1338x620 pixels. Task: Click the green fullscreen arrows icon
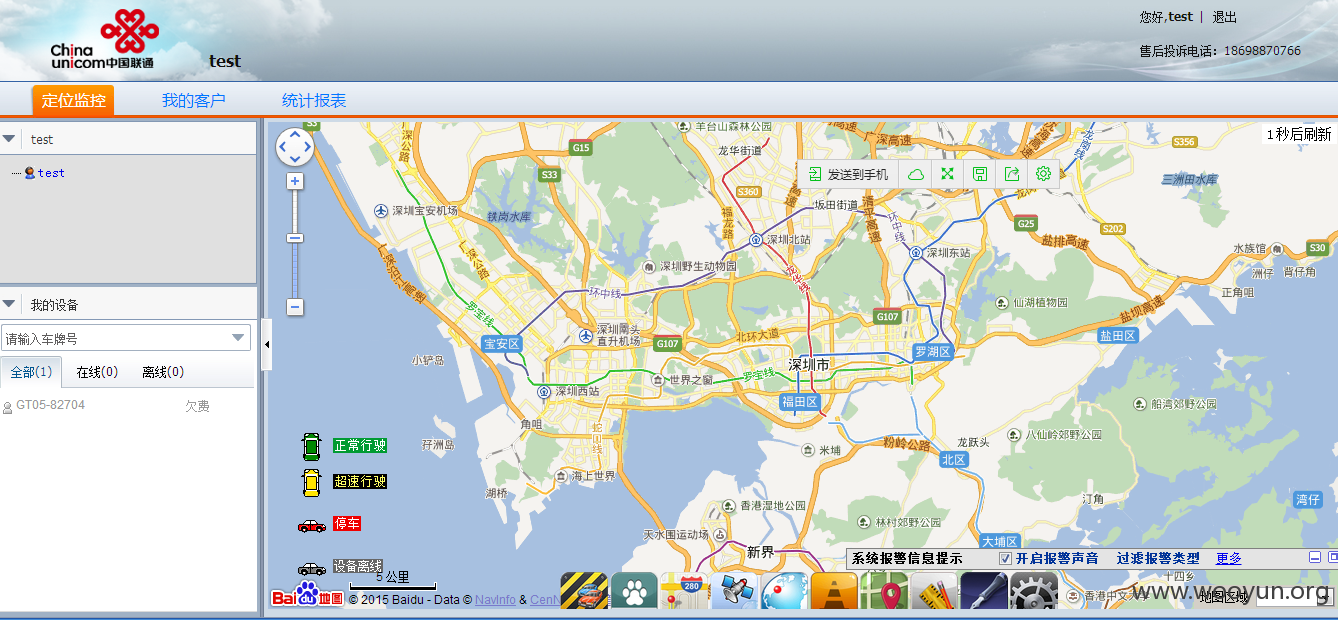(947, 174)
